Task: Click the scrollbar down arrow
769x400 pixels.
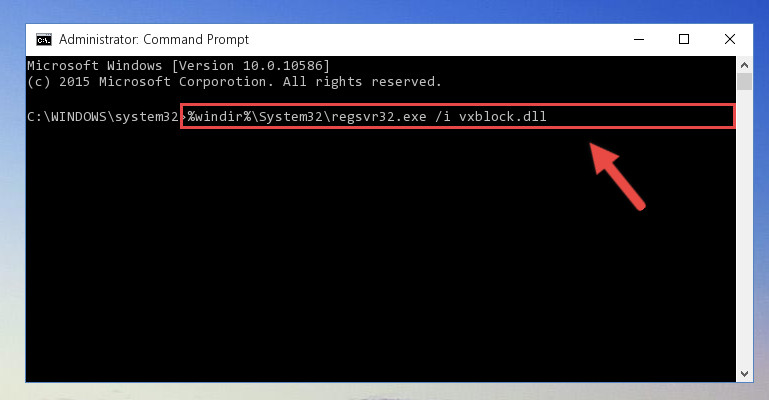Action: (744, 374)
